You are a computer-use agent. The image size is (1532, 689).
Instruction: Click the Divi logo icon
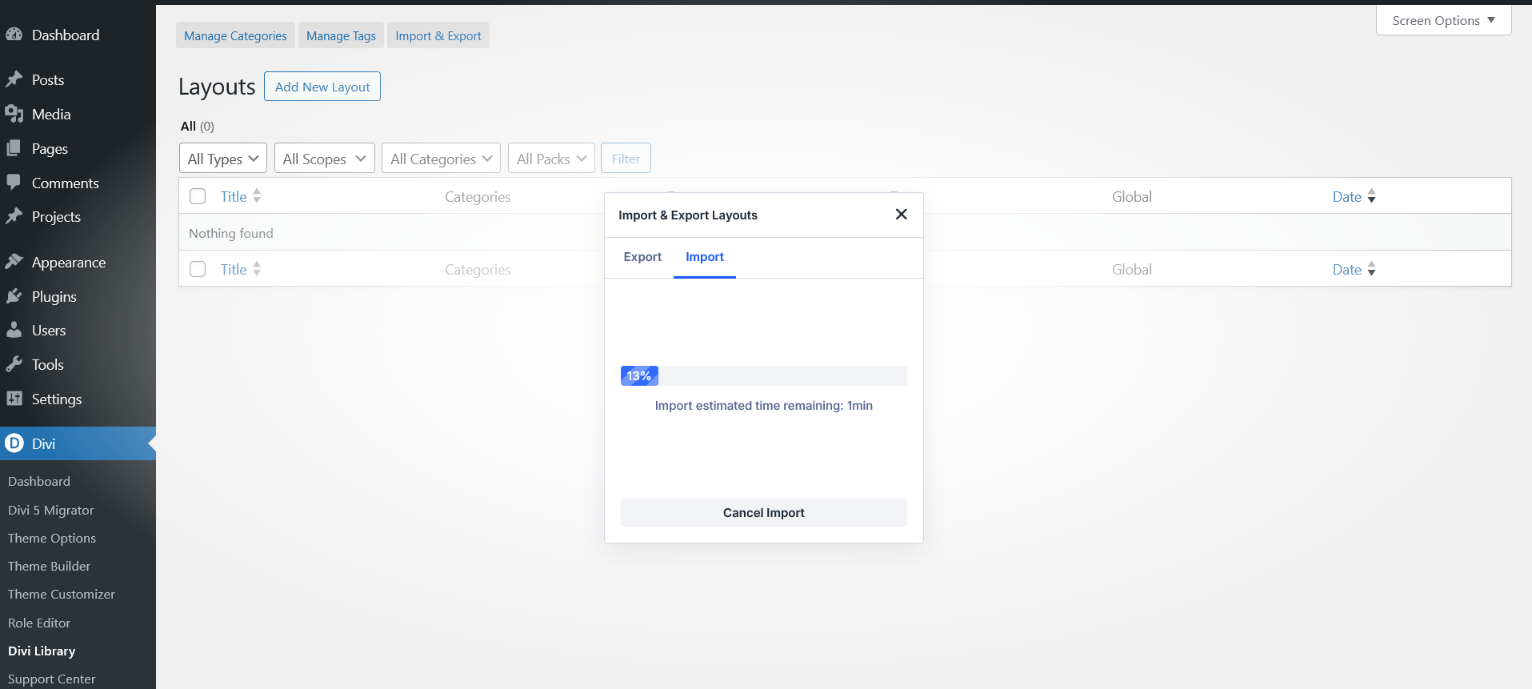click(14, 443)
